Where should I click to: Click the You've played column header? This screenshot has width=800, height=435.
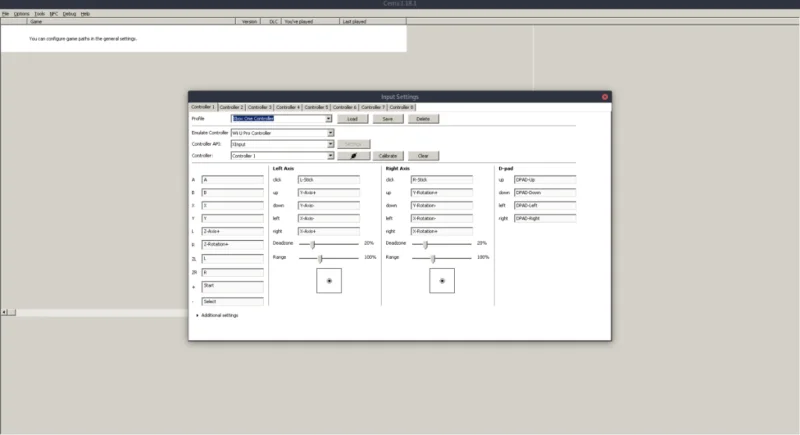point(310,21)
